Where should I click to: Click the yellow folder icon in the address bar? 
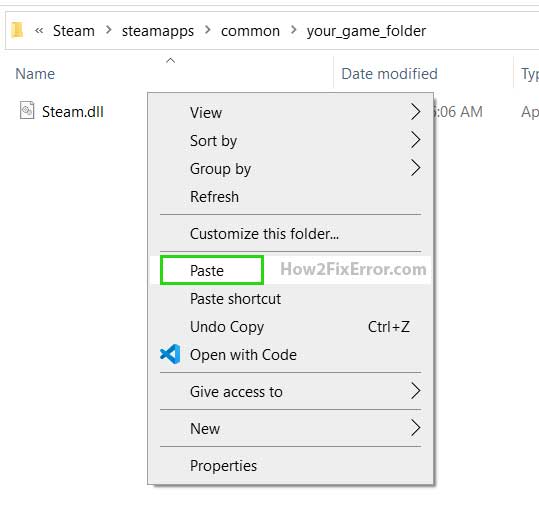pos(17,30)
